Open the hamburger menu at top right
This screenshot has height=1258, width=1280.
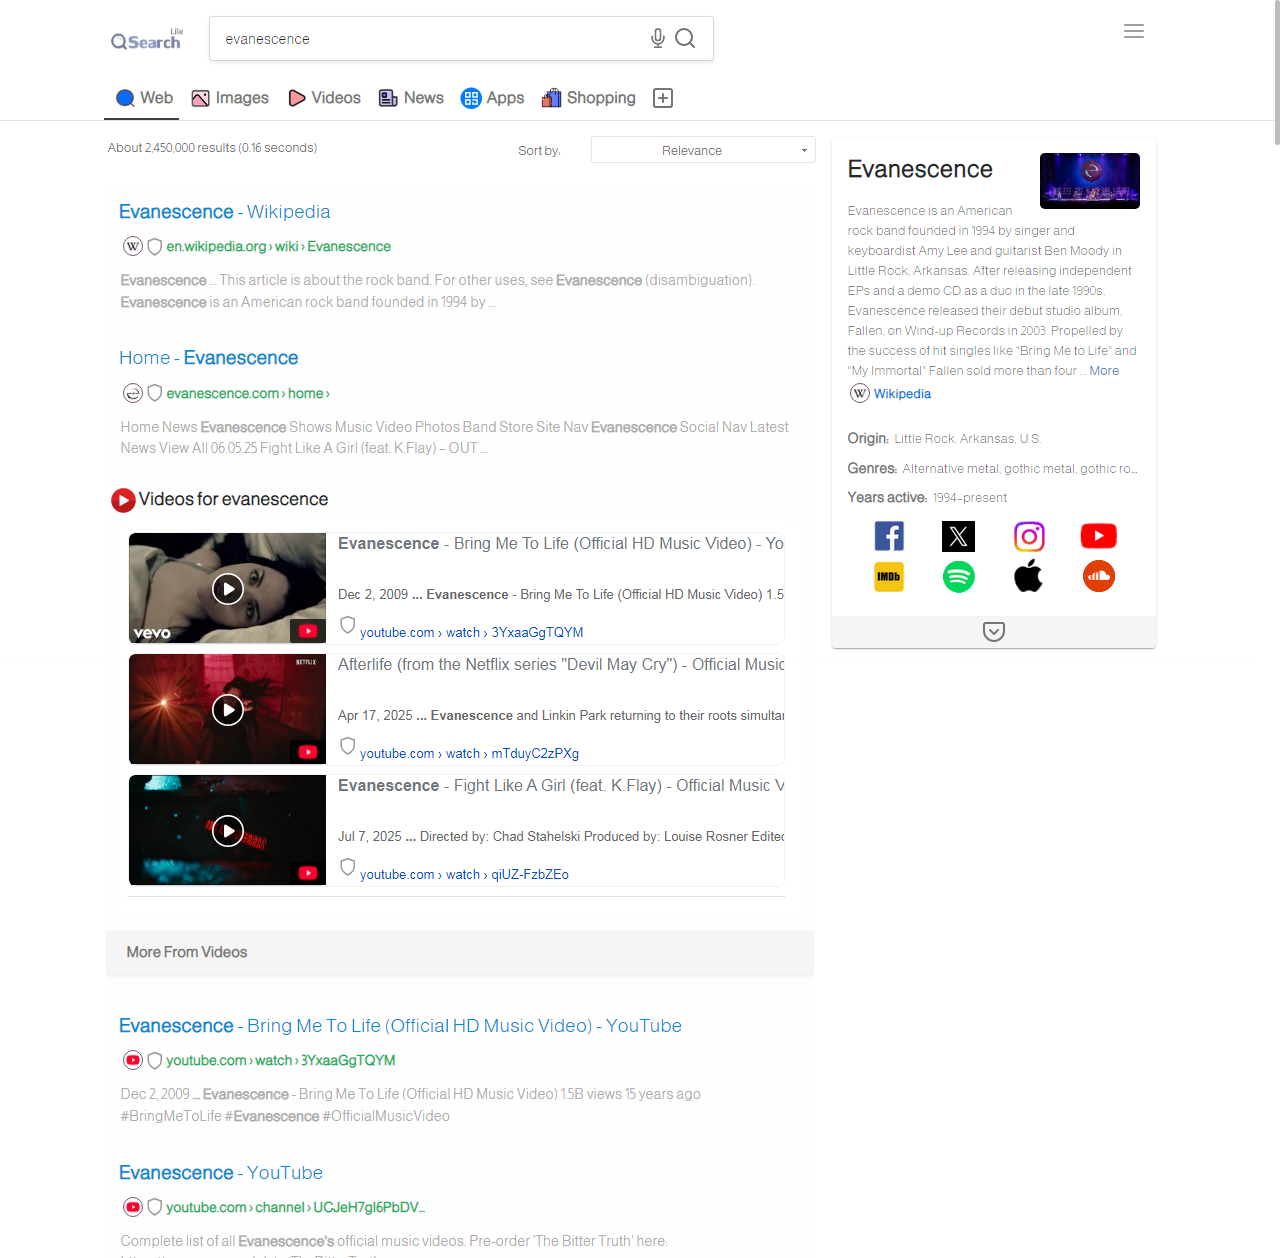(x=1133, y=31)
